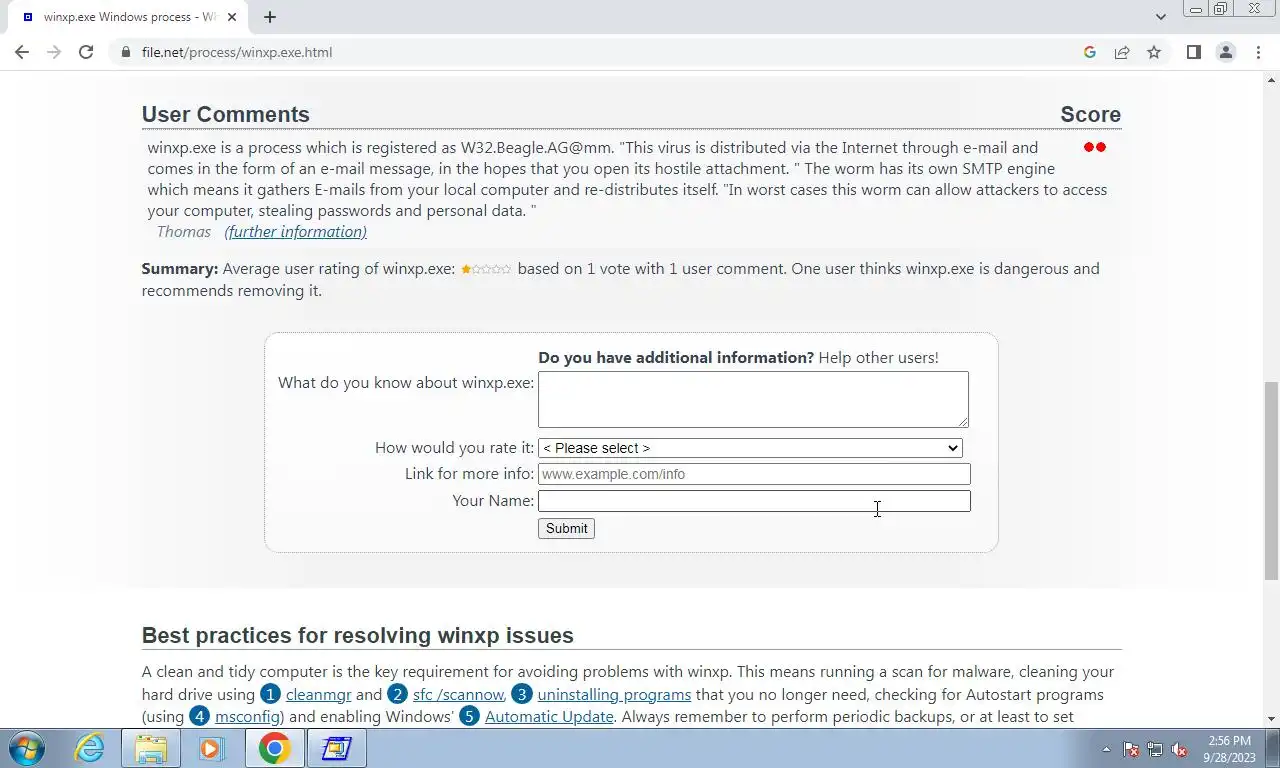Click the 'Best practices for resolving winxp issues' heading
Viewport: 1280px width, 768px height.
[358, 636]
